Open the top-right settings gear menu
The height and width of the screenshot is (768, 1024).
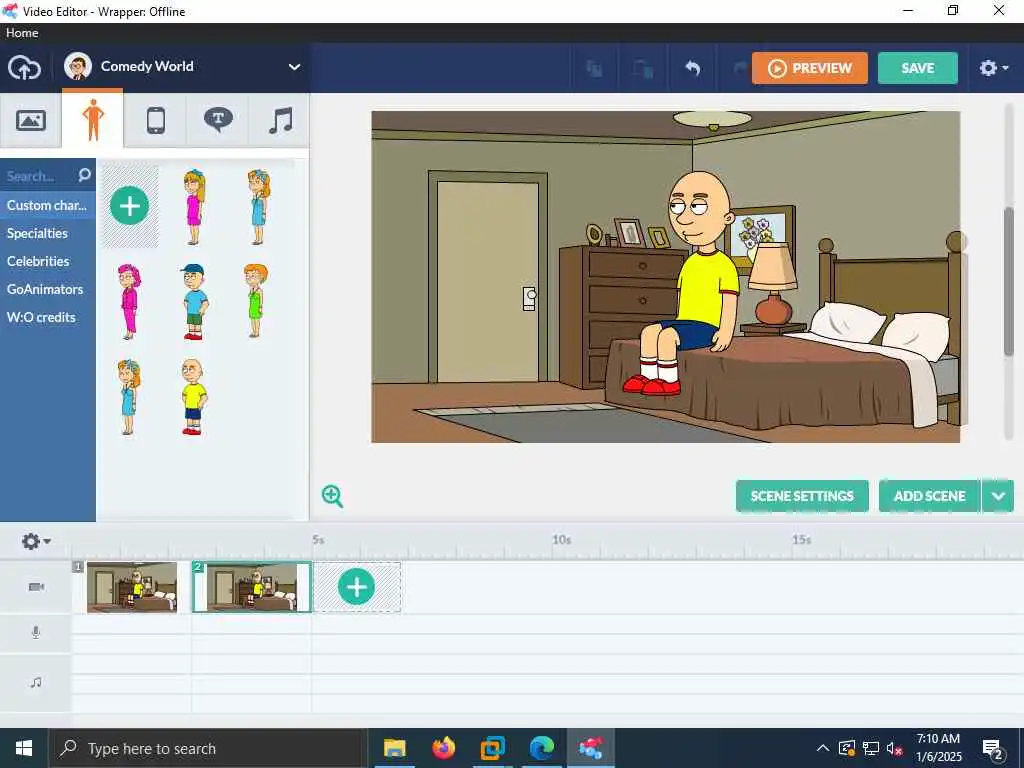(x=993, y=68)
